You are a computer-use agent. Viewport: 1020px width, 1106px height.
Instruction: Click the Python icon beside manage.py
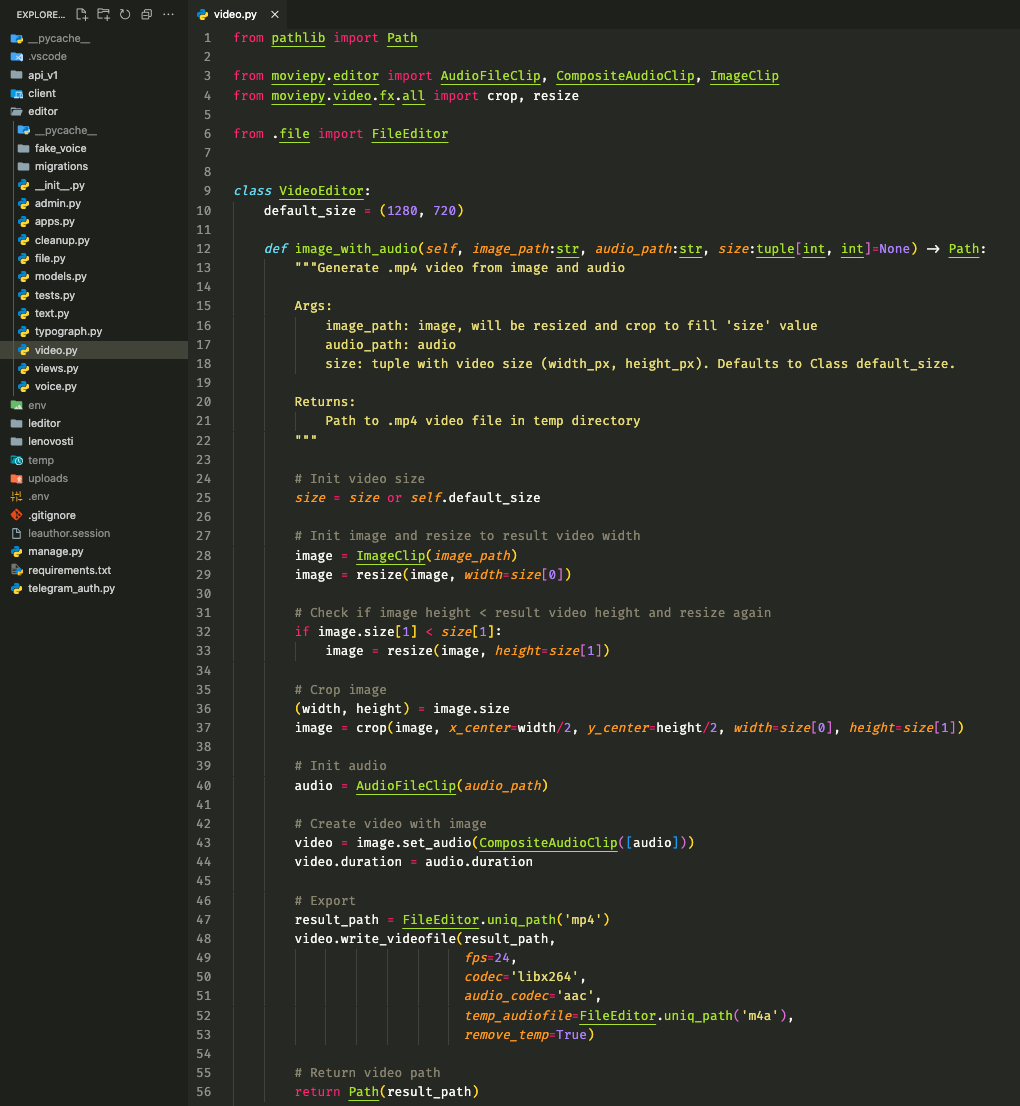click(x=17, y=552)
